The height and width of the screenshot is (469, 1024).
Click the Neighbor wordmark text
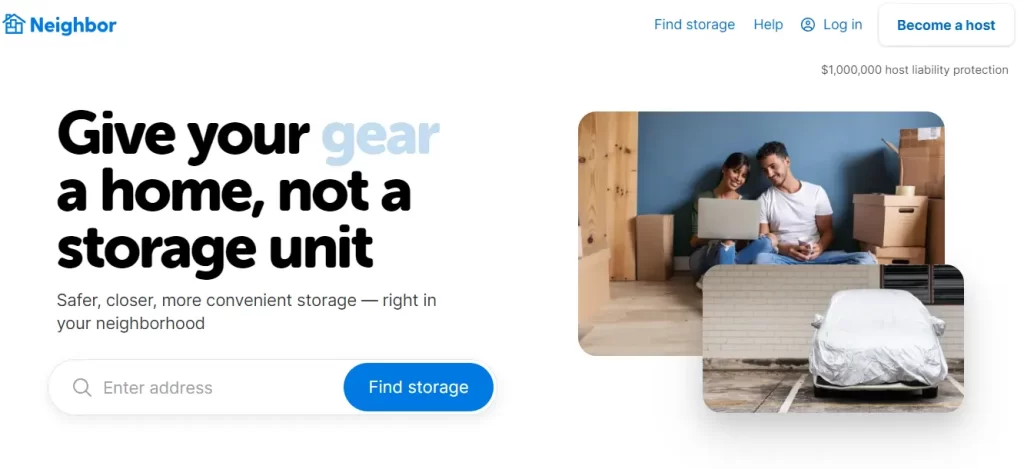73,25
